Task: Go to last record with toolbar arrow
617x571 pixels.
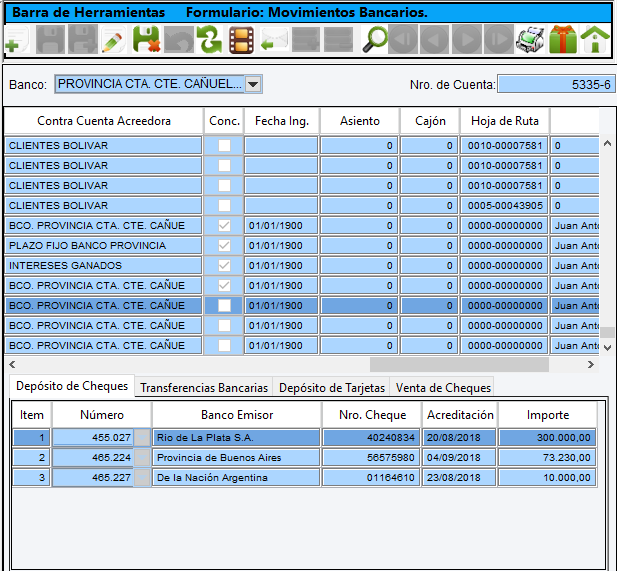Action: click(x=499, y=39)
